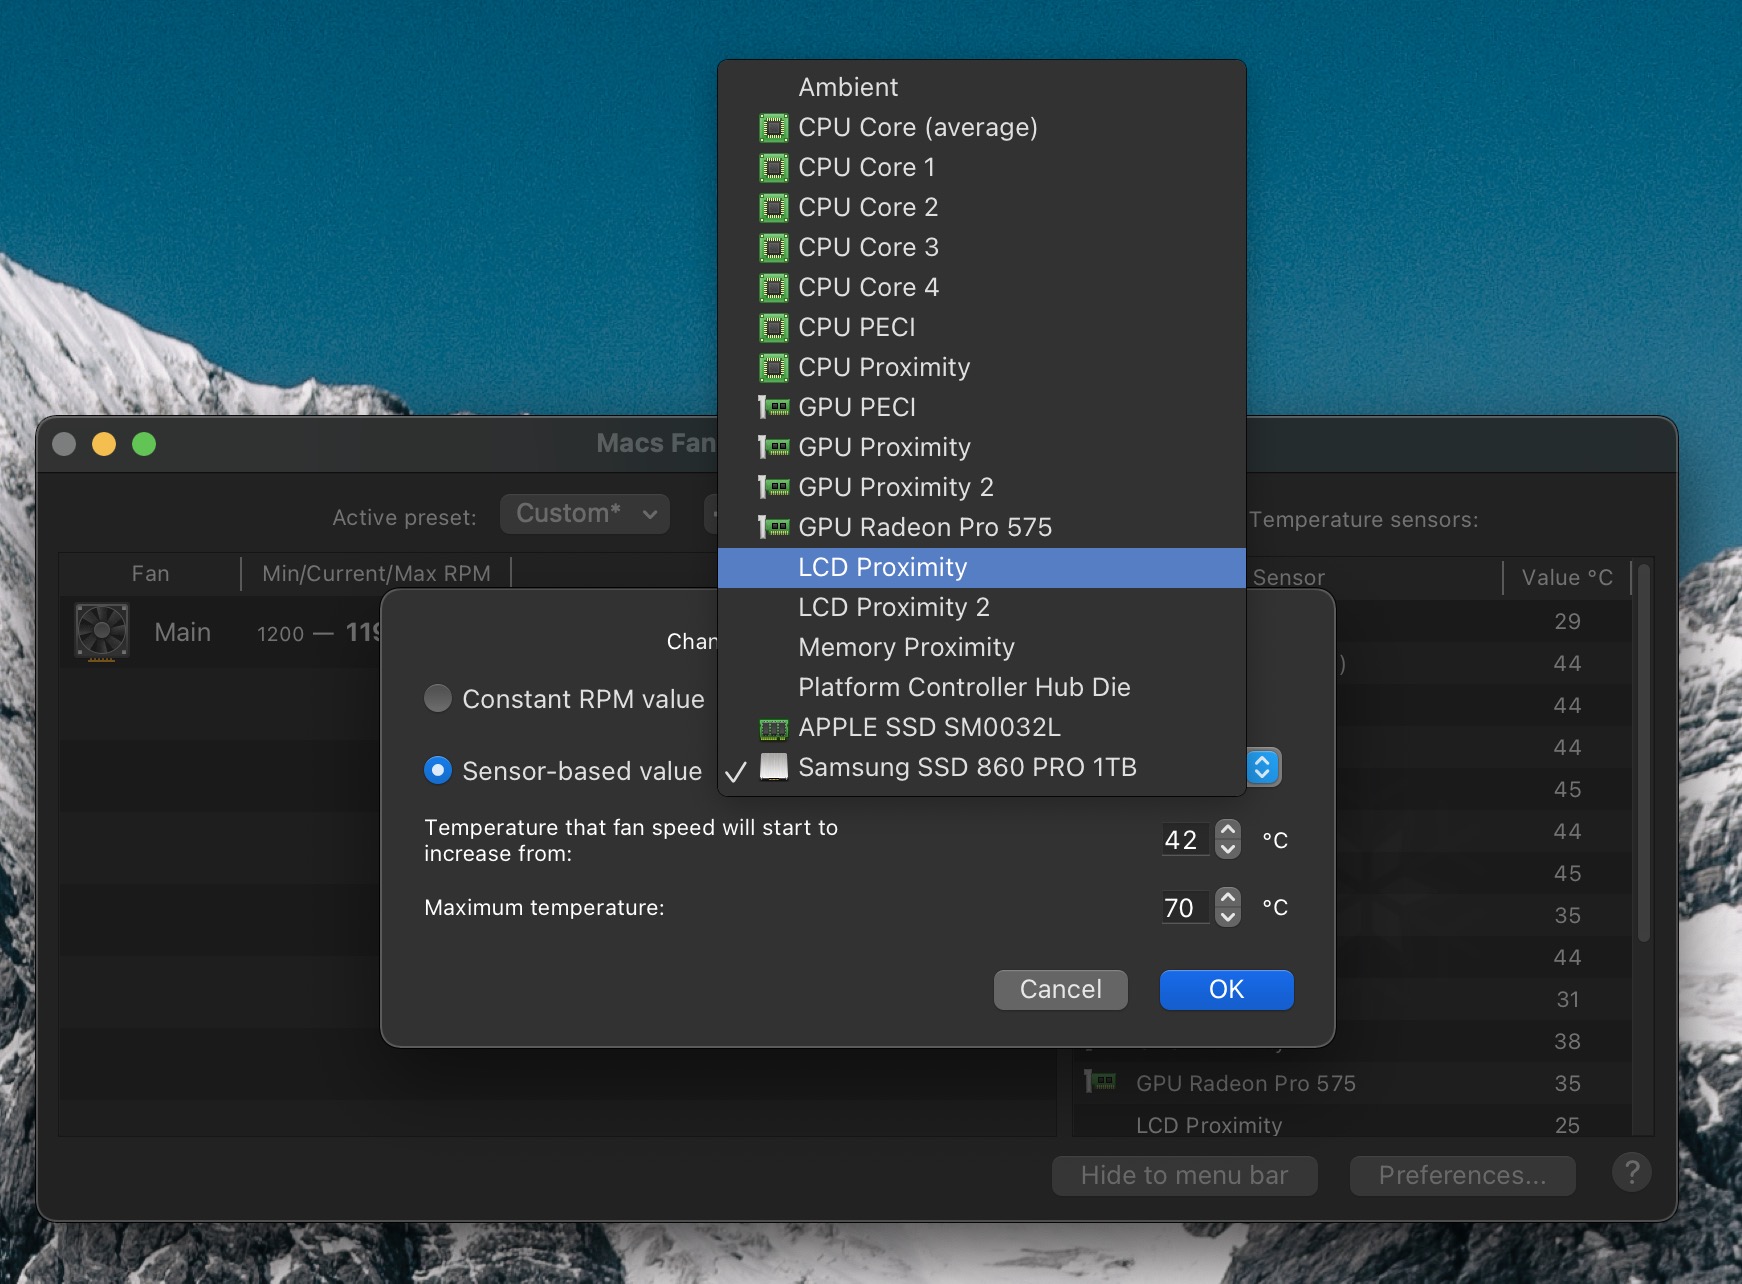Raise the maximum temperature with the up arrow
Screen dimensions: 1742x1284
[x=1228, y=898]
